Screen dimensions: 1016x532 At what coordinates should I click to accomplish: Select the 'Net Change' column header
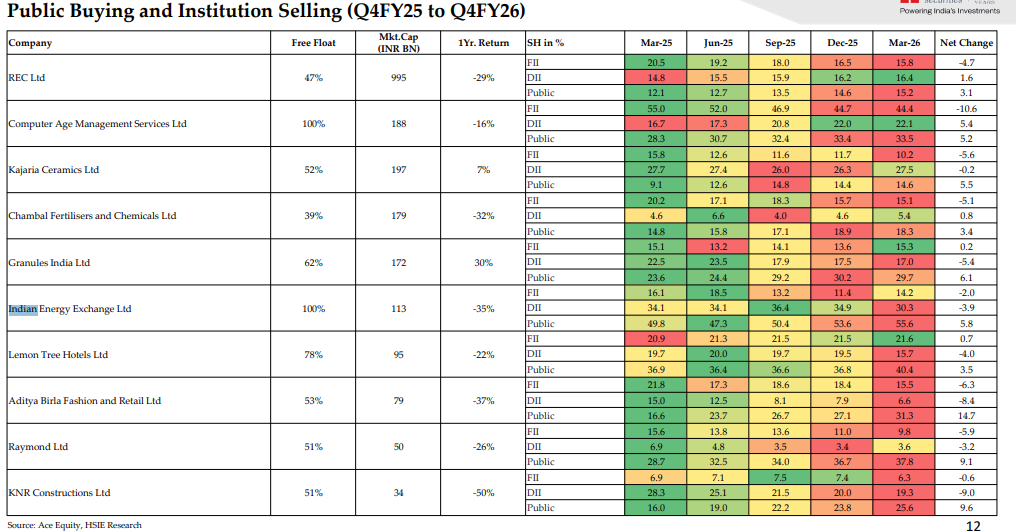point(966,43)
